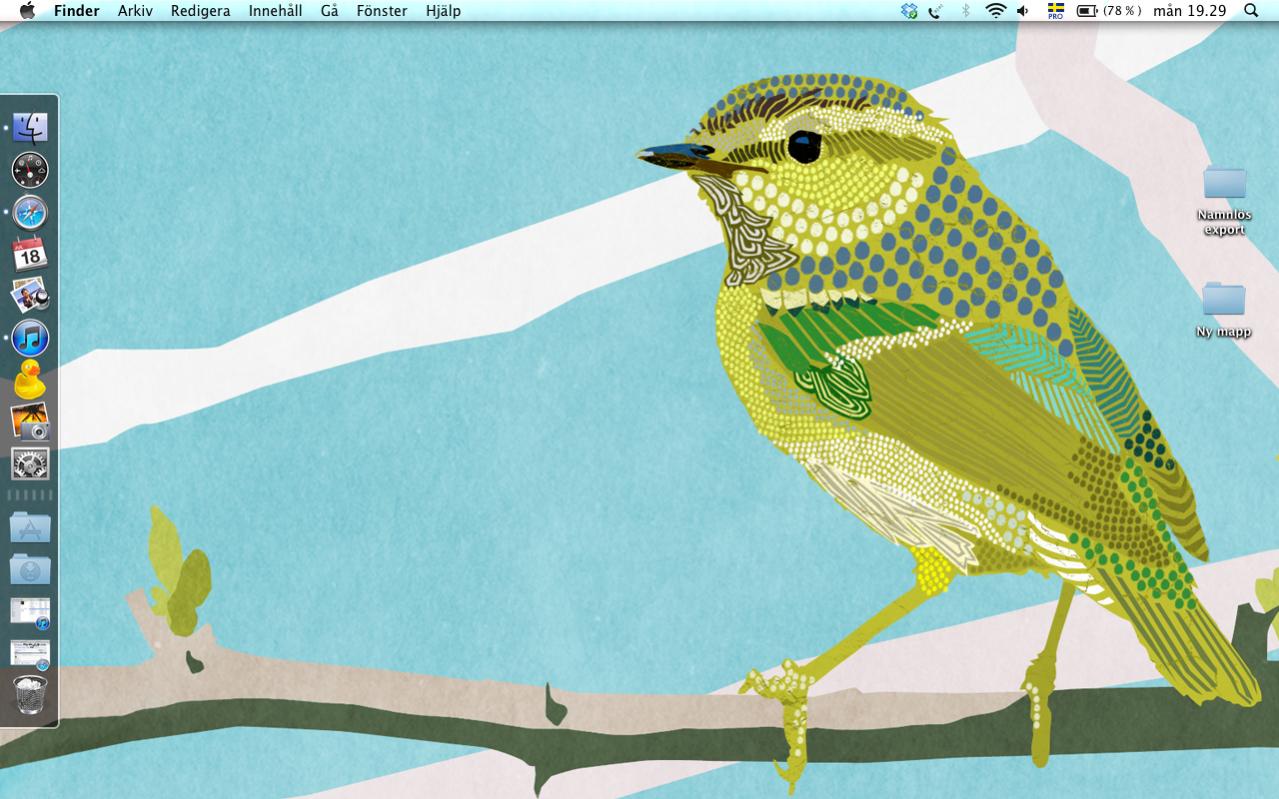
Task: Open iCal calendar showing 18
Action: click(x=30, y=254)
